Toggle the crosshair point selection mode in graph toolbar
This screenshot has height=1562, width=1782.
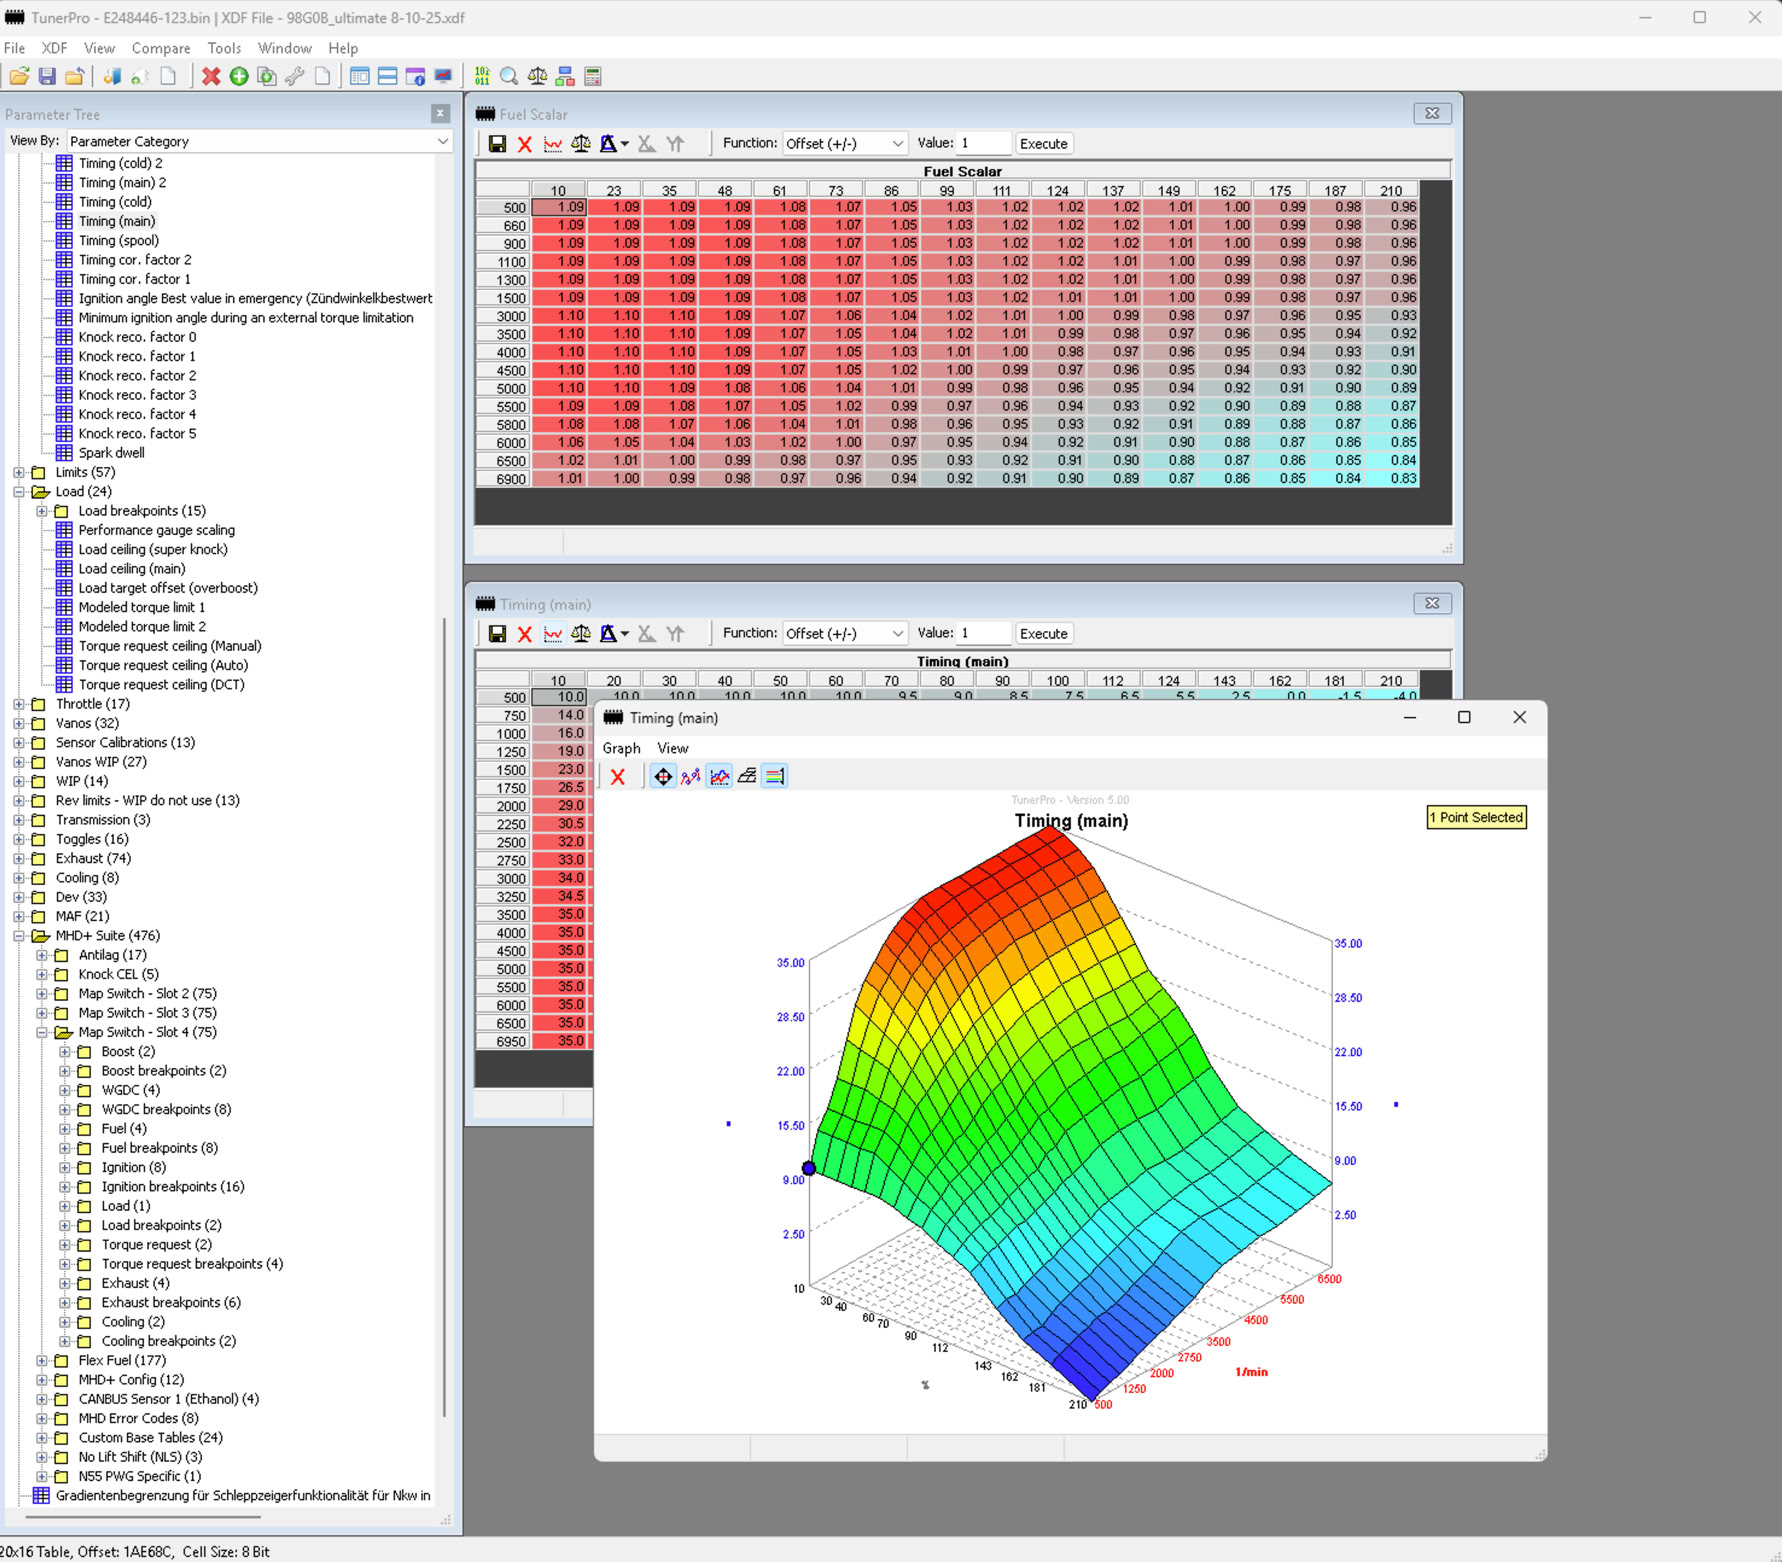(x=662, y=777)
